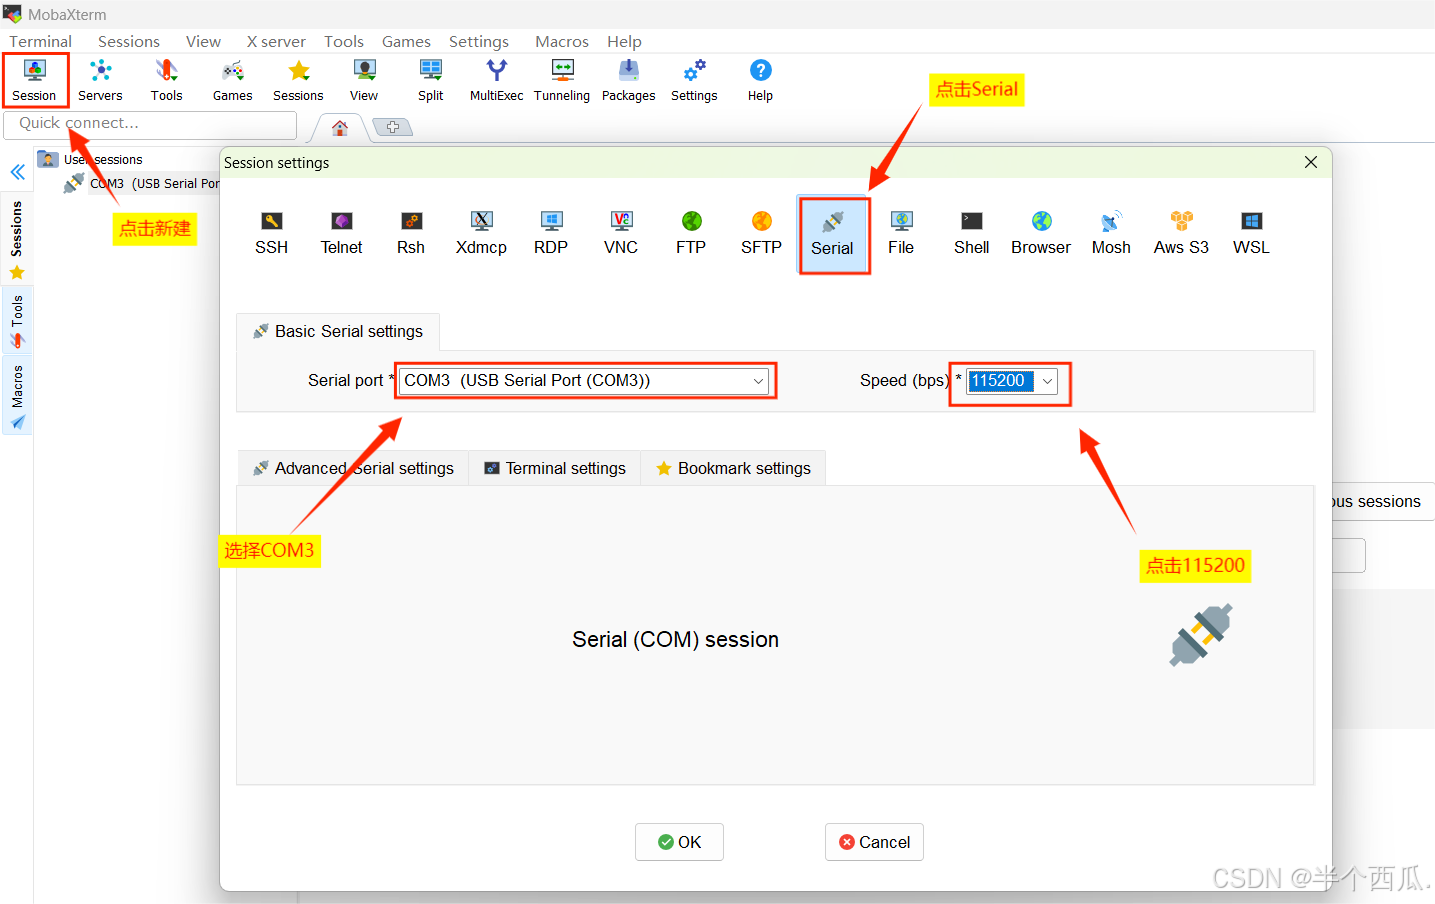Image resolution: width=1435 pixels, height=904 pixels.
Task: Click the Split toolbar icon
Action: pyautogui.click(x=431, y=80)
